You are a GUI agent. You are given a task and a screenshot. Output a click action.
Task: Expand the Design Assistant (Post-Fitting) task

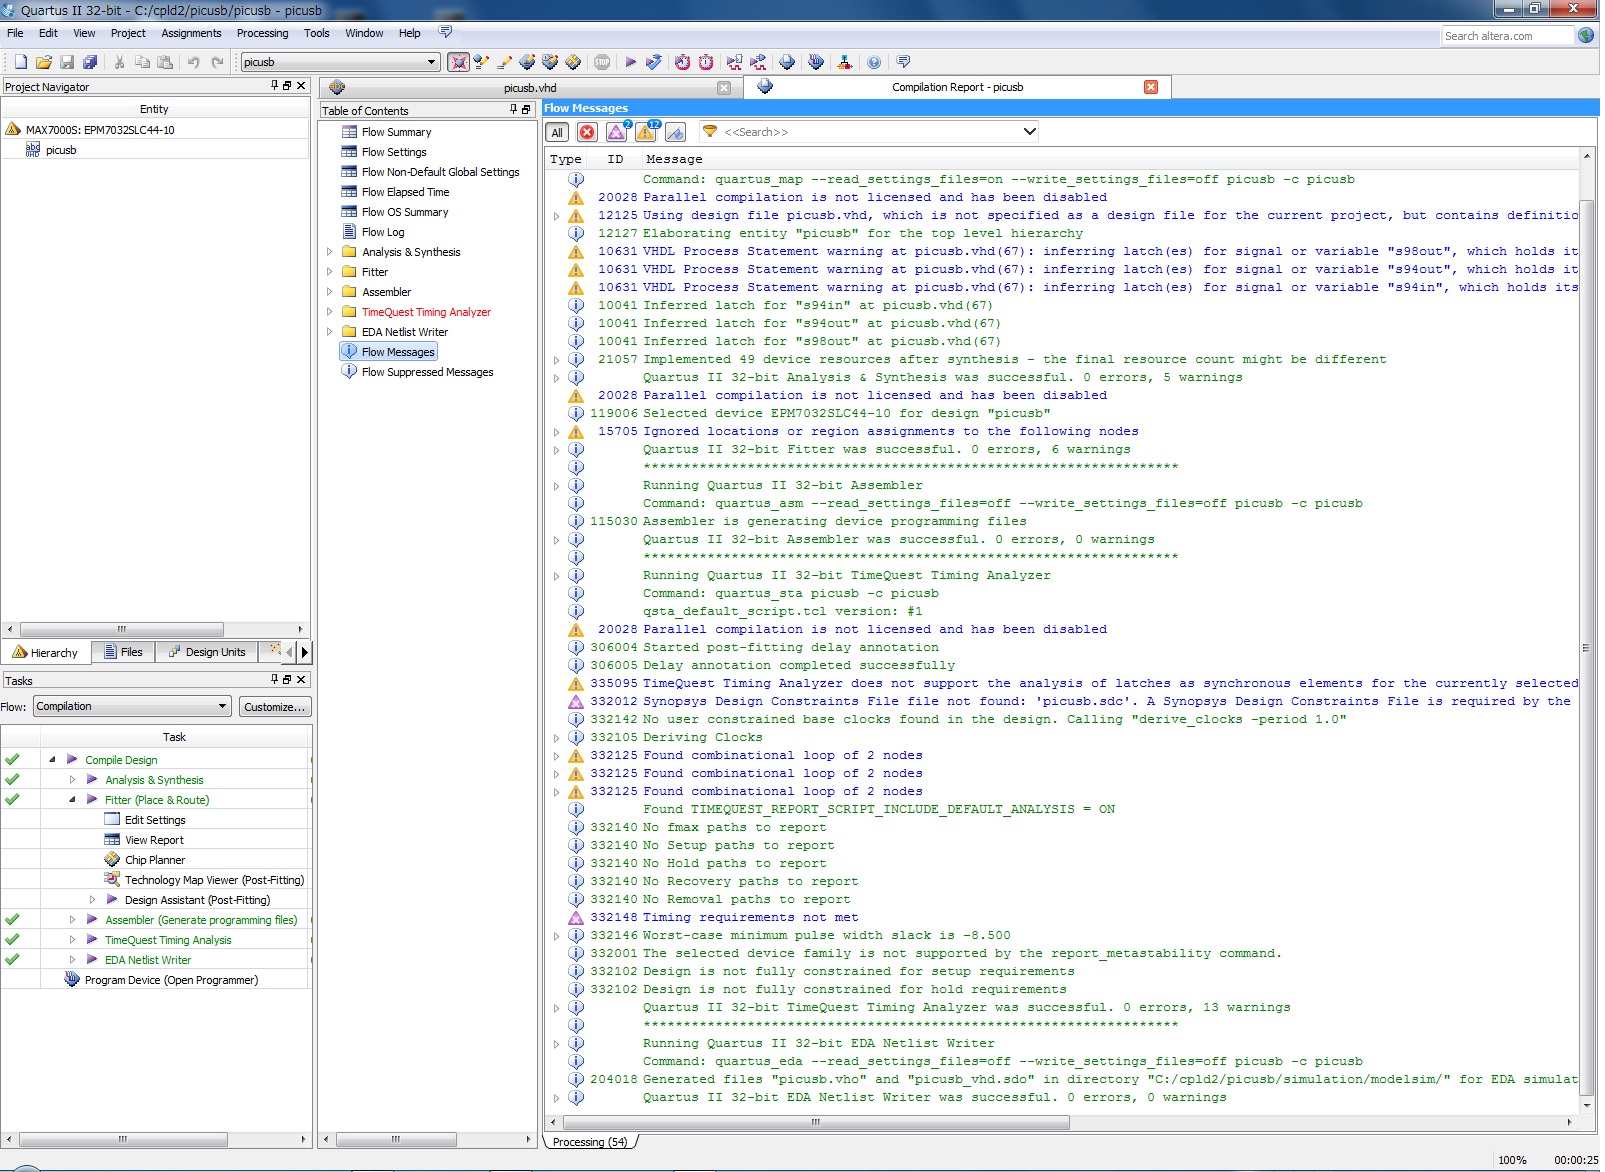92,900
